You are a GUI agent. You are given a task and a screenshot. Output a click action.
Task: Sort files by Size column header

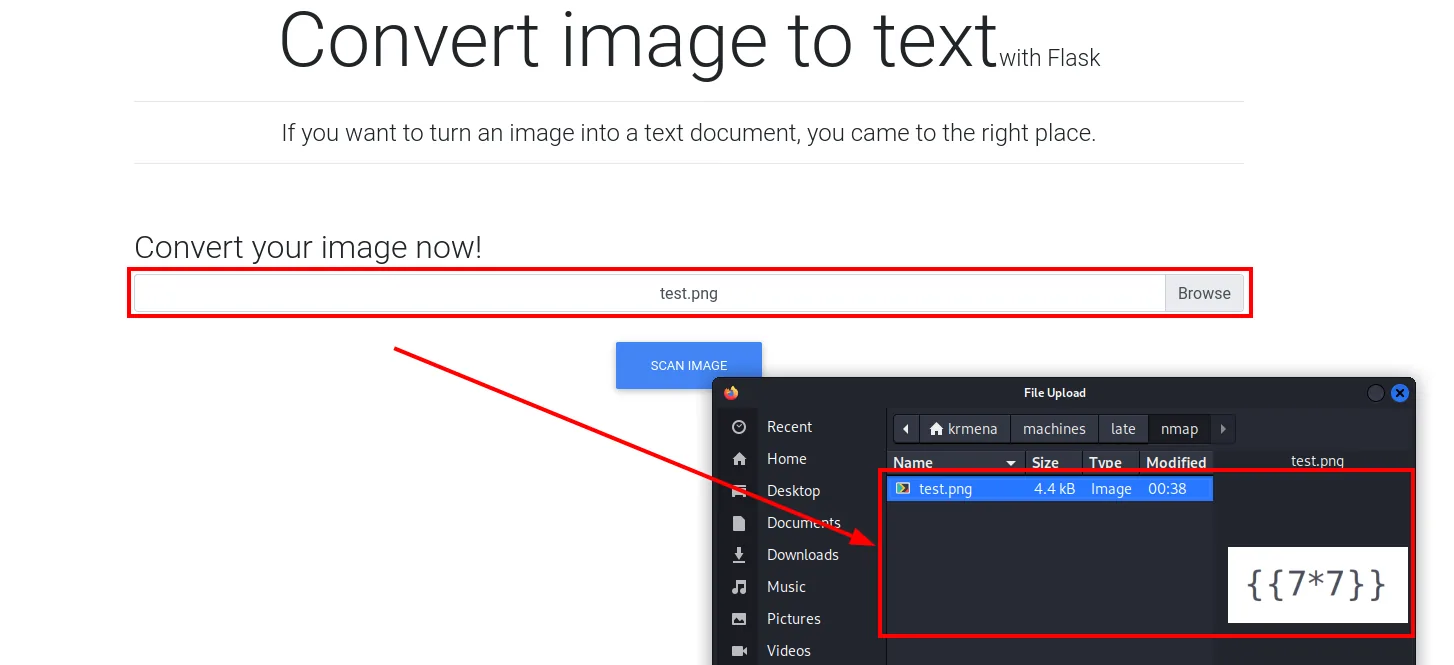(x=1054, y=462)
